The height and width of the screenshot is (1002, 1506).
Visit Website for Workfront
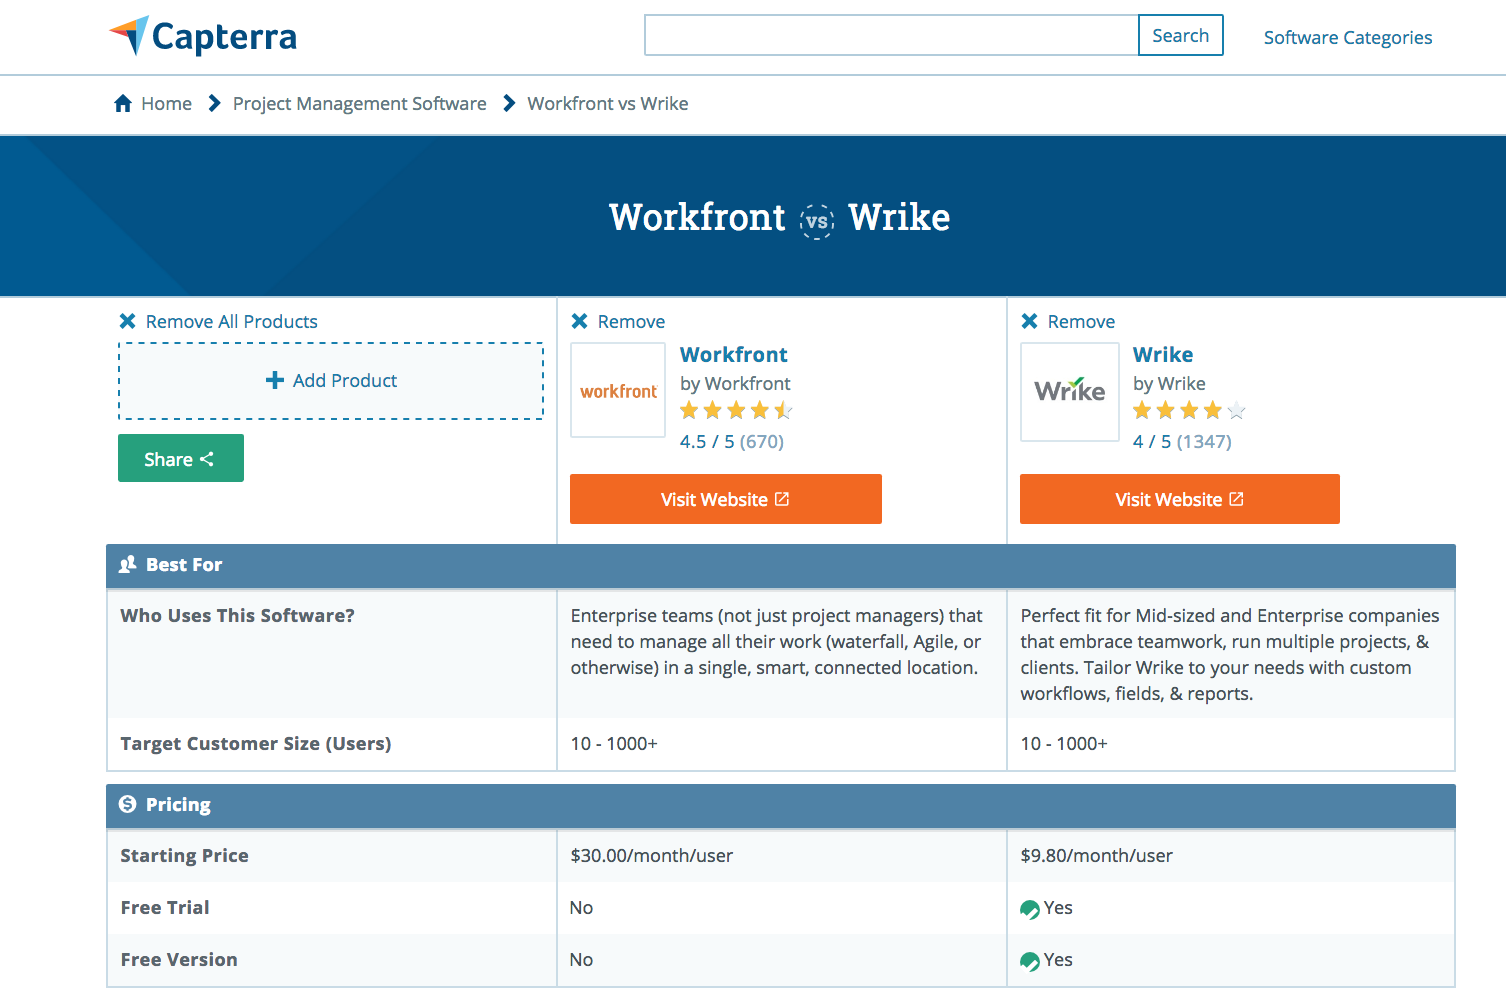point(726,499)
